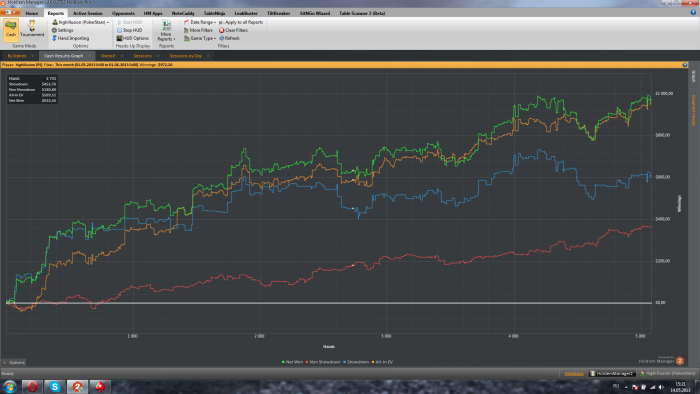The image size is (700, 394).
Task: Click HoldemManager2 database button in status bar
Action: coord(612,373)
